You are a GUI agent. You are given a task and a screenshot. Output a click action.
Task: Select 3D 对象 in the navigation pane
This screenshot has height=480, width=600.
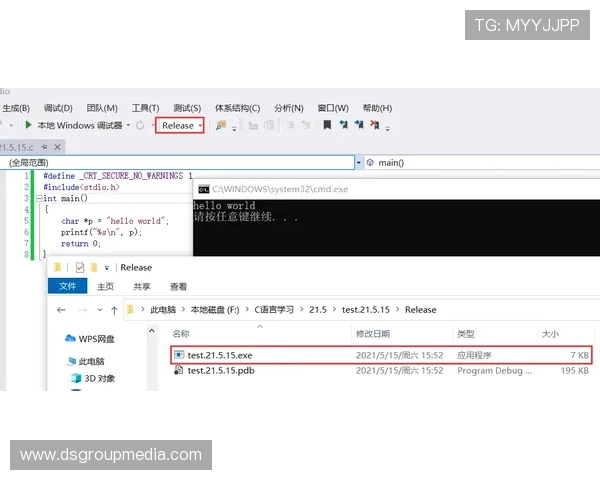point(93,378)
